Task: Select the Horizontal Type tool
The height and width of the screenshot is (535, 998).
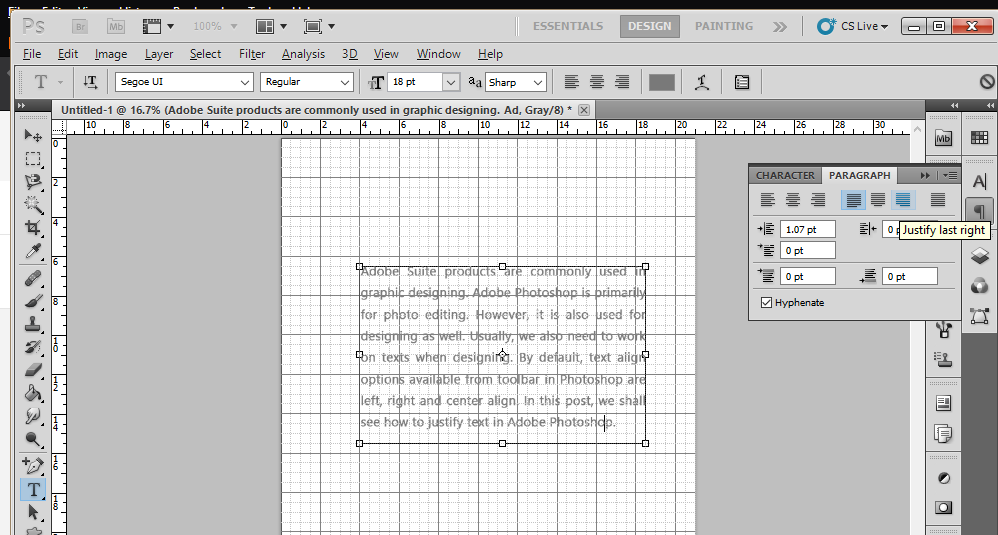Action: pyautogui.click(x=33, y=489)
